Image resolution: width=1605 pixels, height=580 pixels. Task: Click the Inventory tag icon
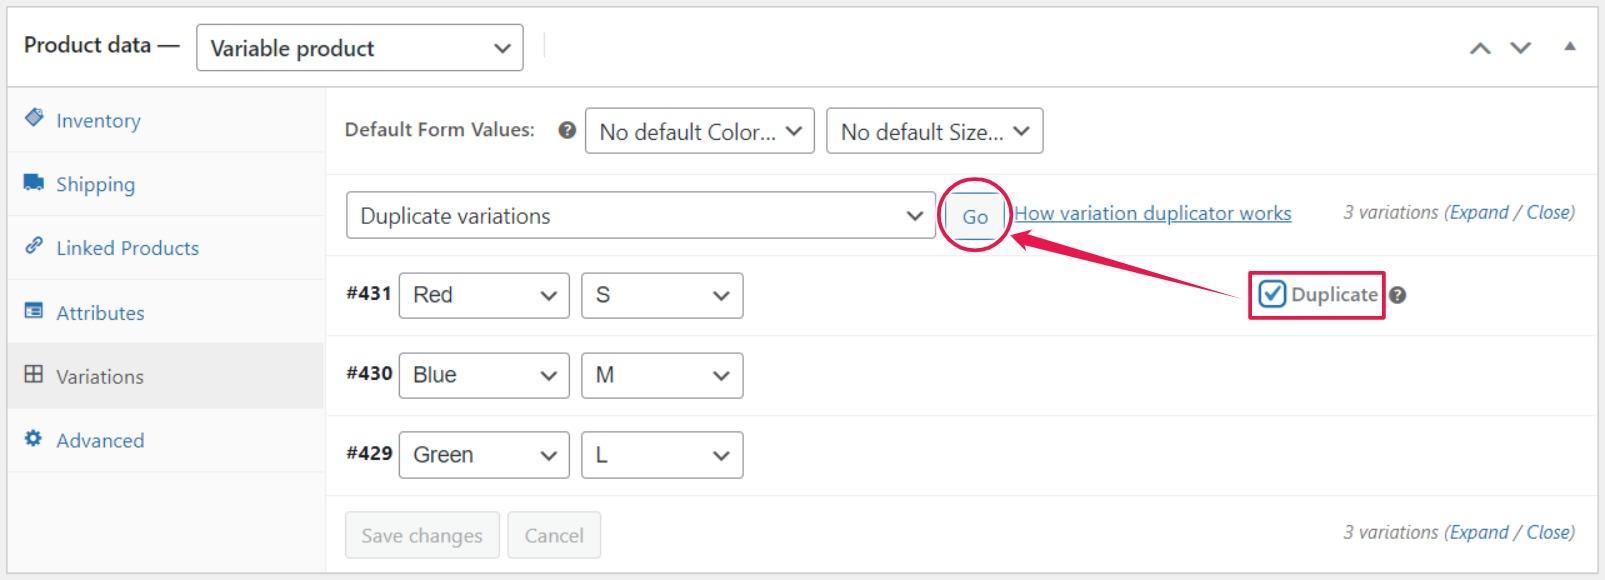coord(34,118)
